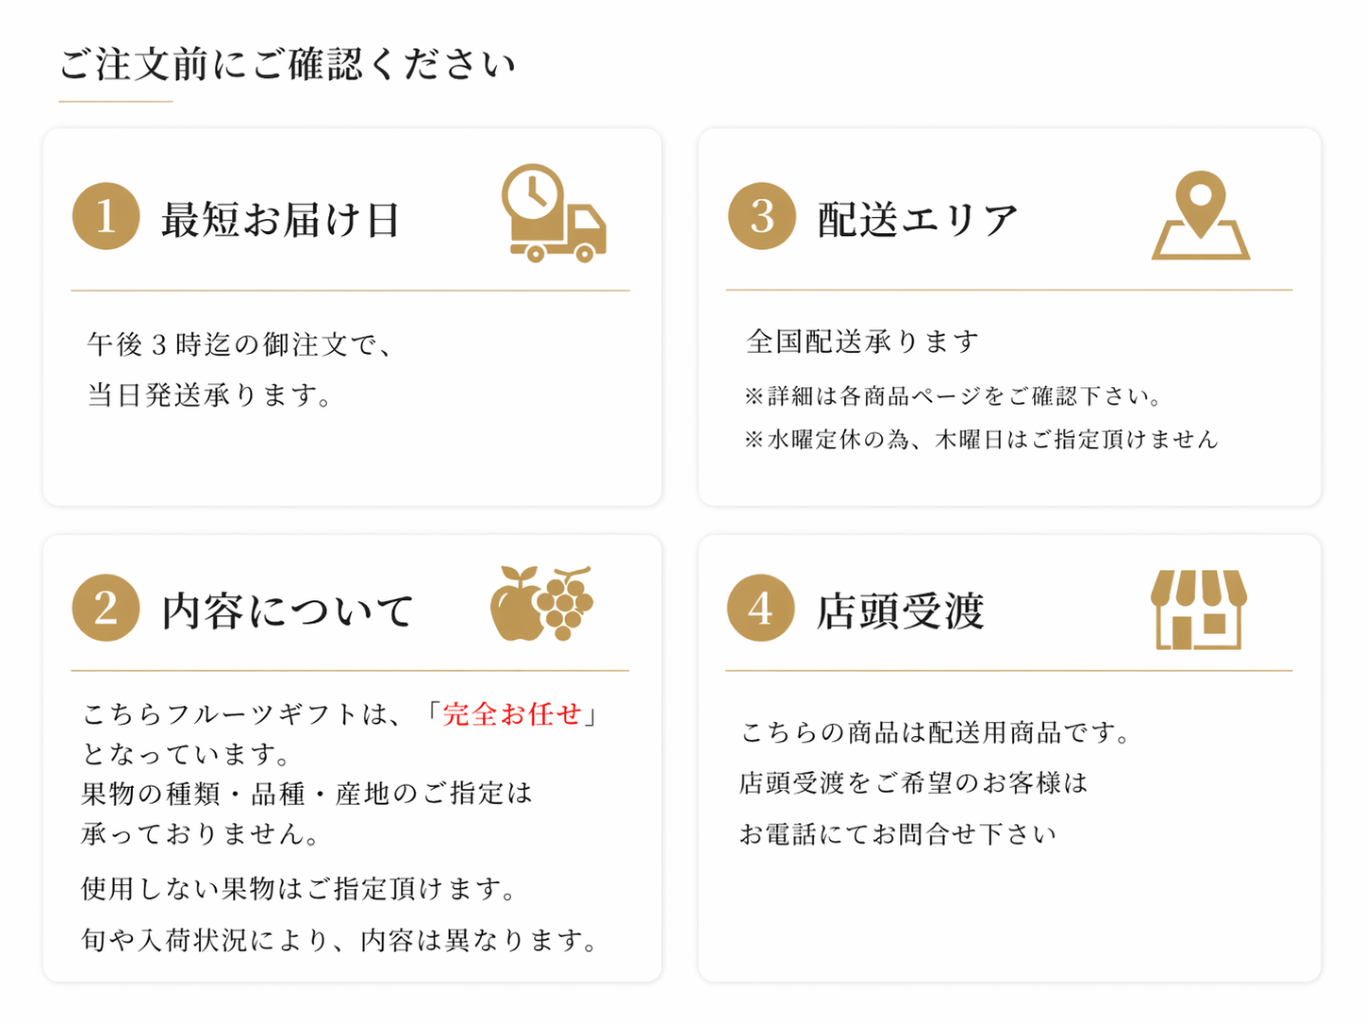The height and width of the screenshot is (1025, 1366).
Task: Click the gold number 4 circle
Action: click(760, 608)
